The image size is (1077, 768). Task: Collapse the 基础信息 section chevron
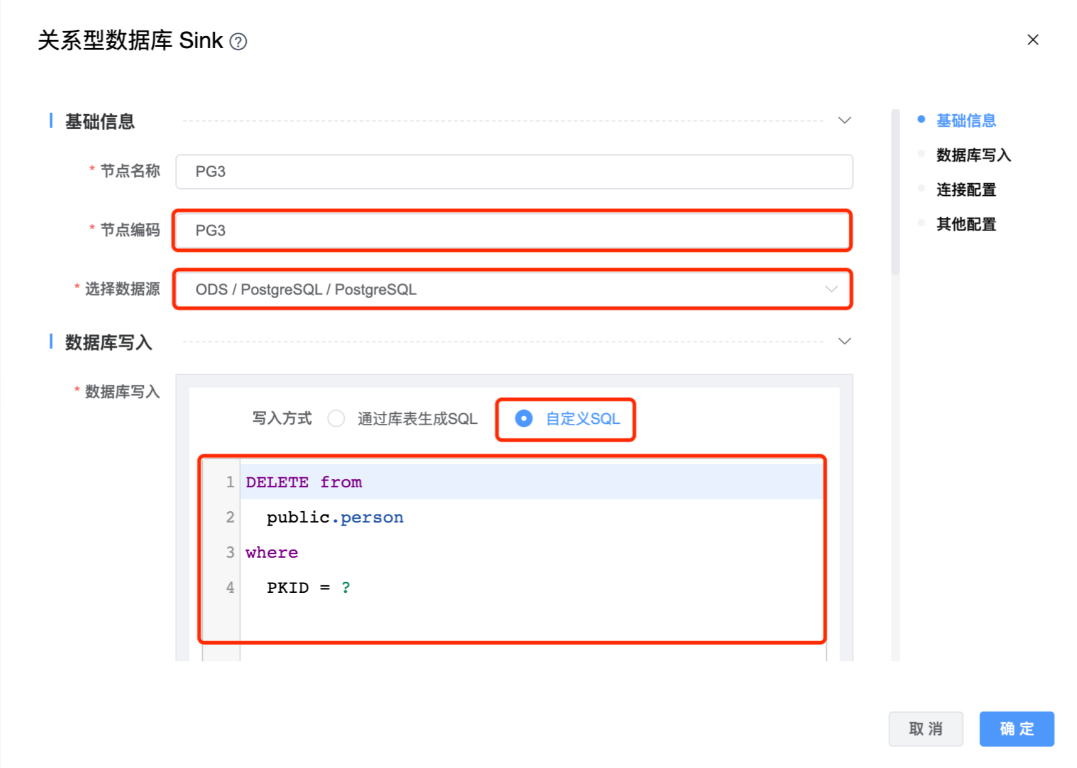coord(844,121)
